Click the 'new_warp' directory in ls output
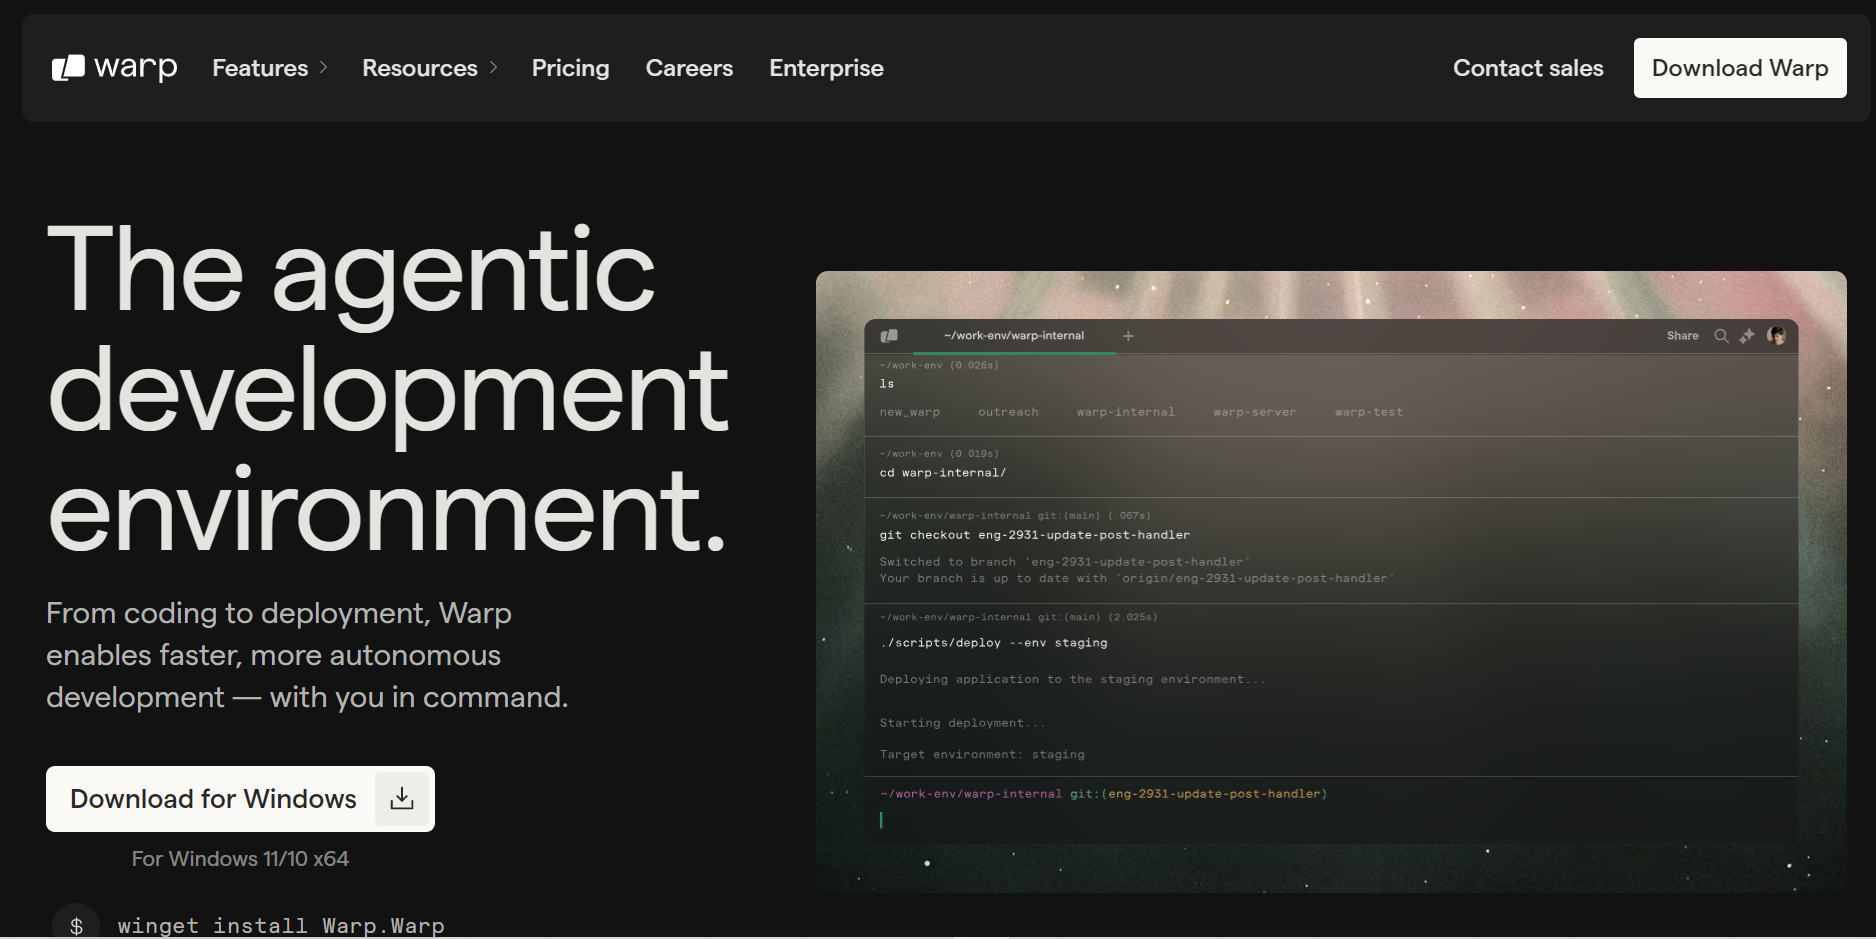The width and height of the screenshot is (1876, 939). click(x=909, y=412)
